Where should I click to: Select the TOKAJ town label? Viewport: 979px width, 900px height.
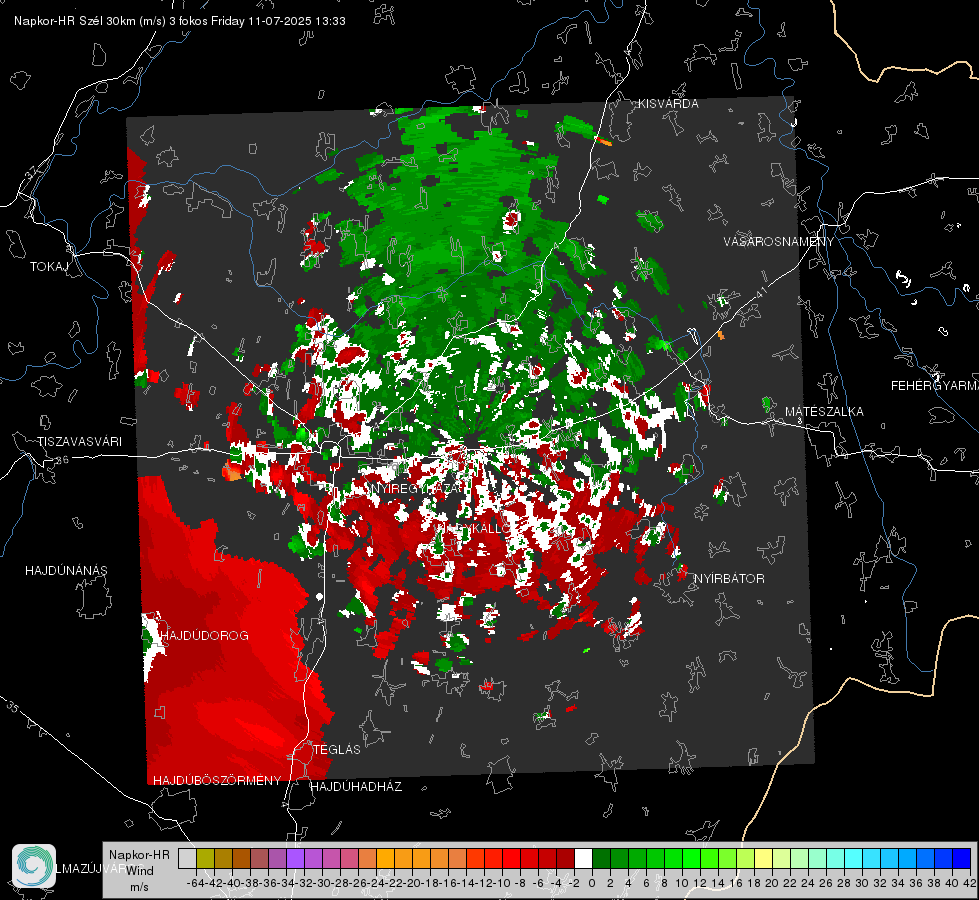point(49,267)
